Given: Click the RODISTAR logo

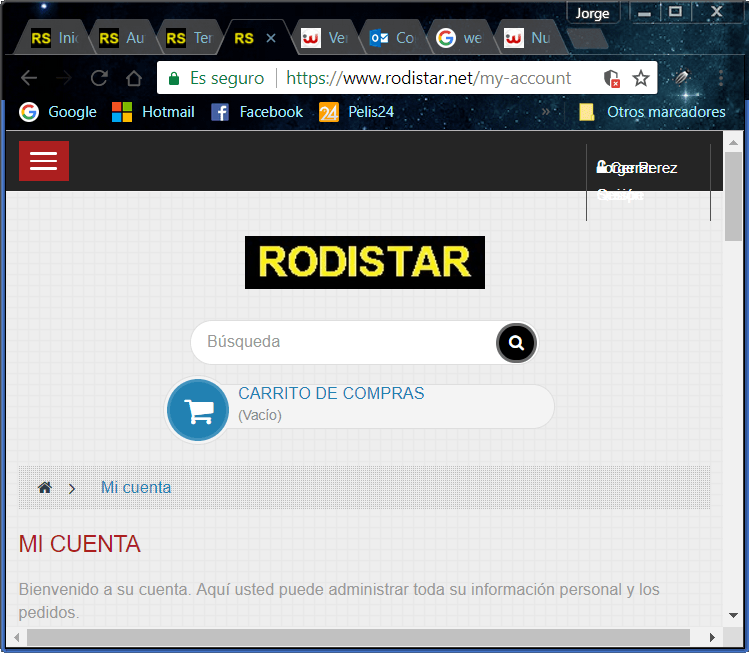Looking at the screenshot, I should coord(365,262).
